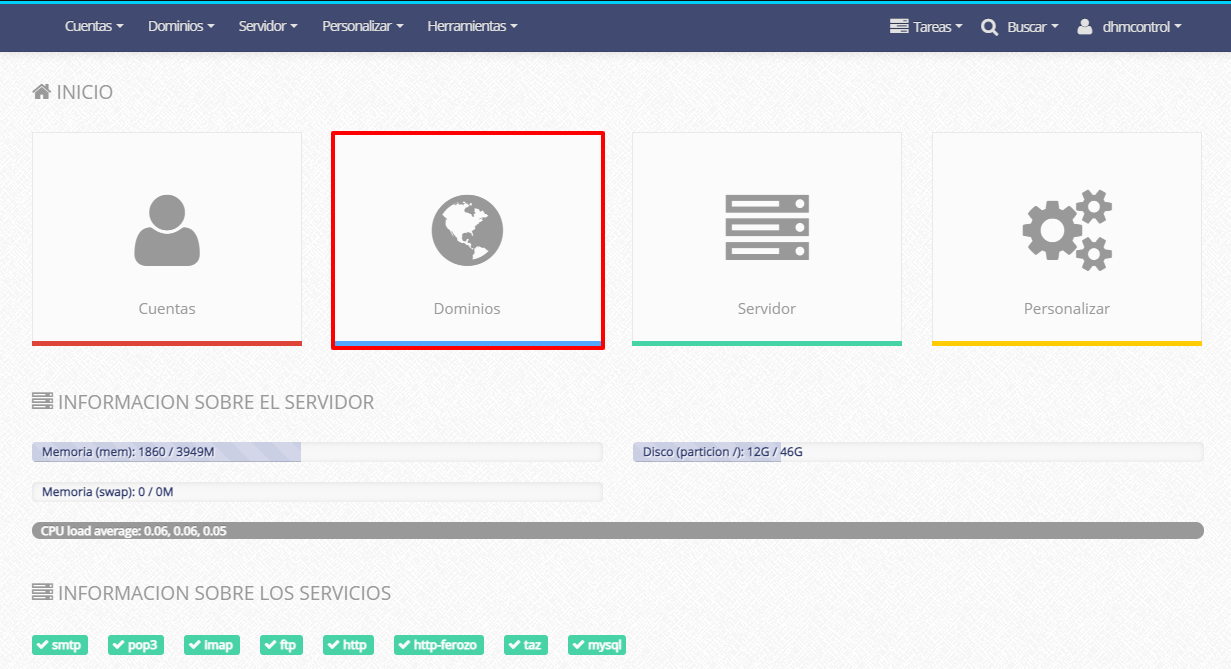Viewport: 1231px width, 669px height.
Task: Click the Disco partition usage bar
Action: pos(917,452)
